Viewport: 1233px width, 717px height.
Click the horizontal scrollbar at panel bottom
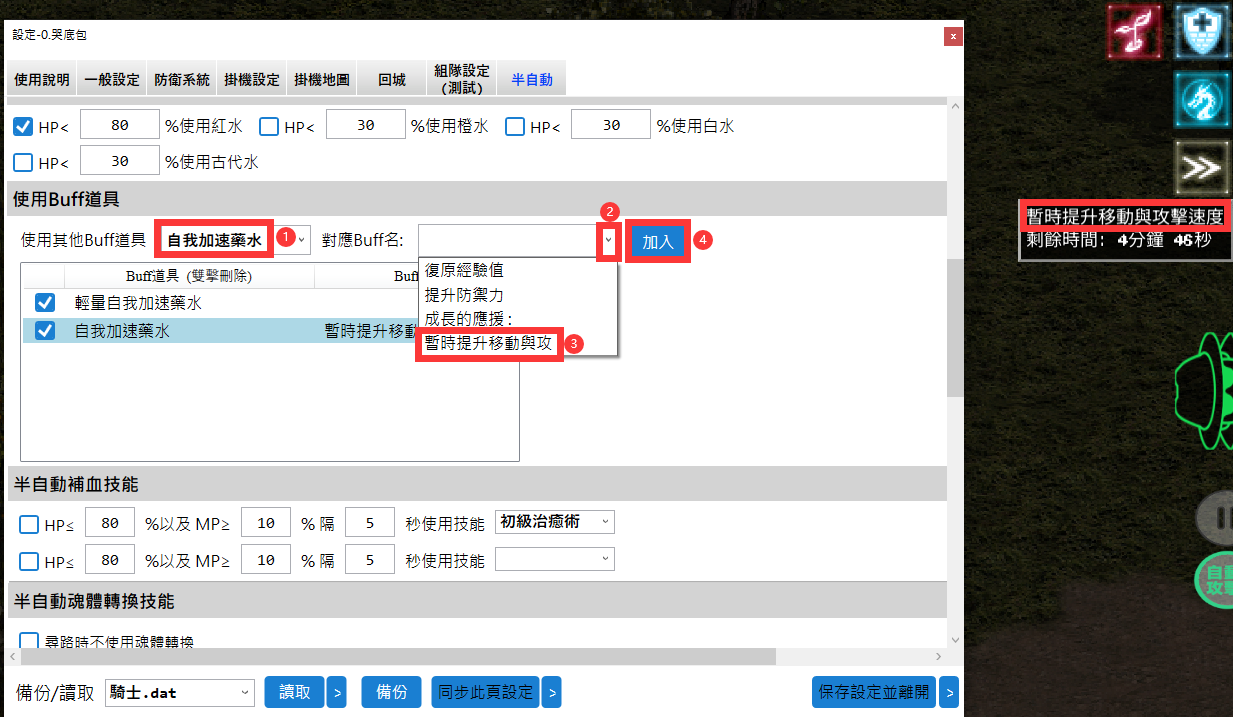coord(400,657)
